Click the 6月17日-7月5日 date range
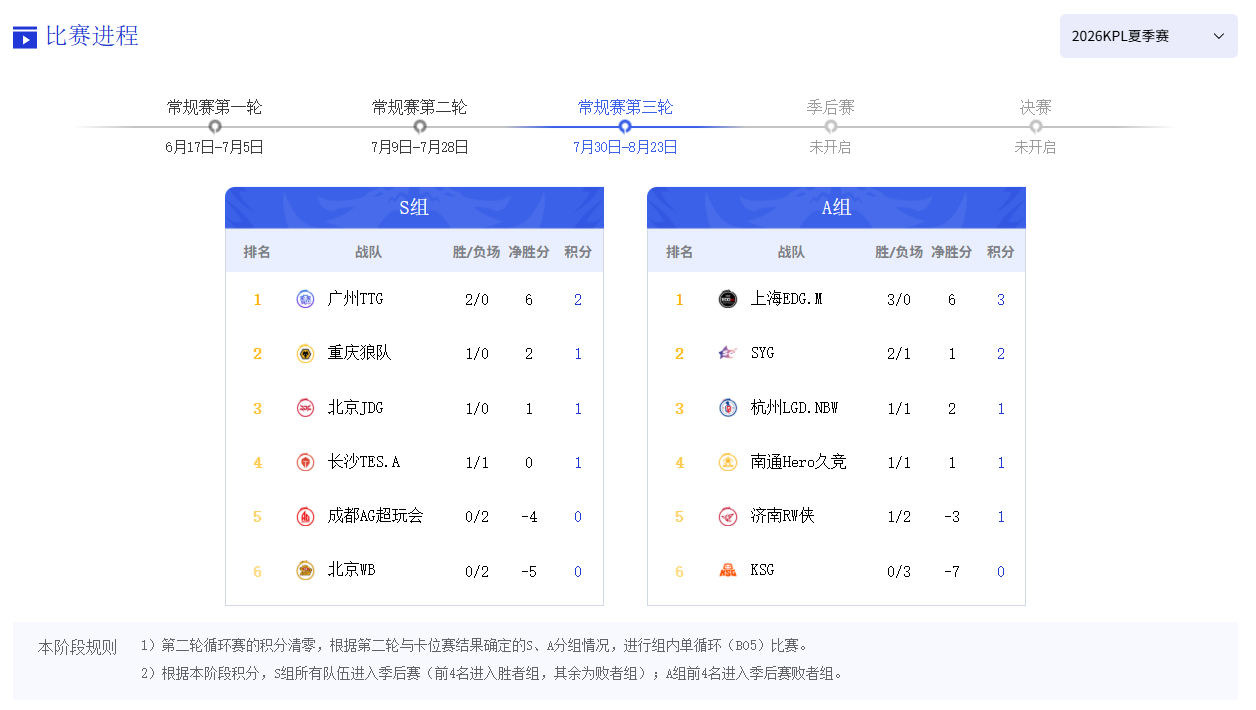 click(x=215, y=147)
